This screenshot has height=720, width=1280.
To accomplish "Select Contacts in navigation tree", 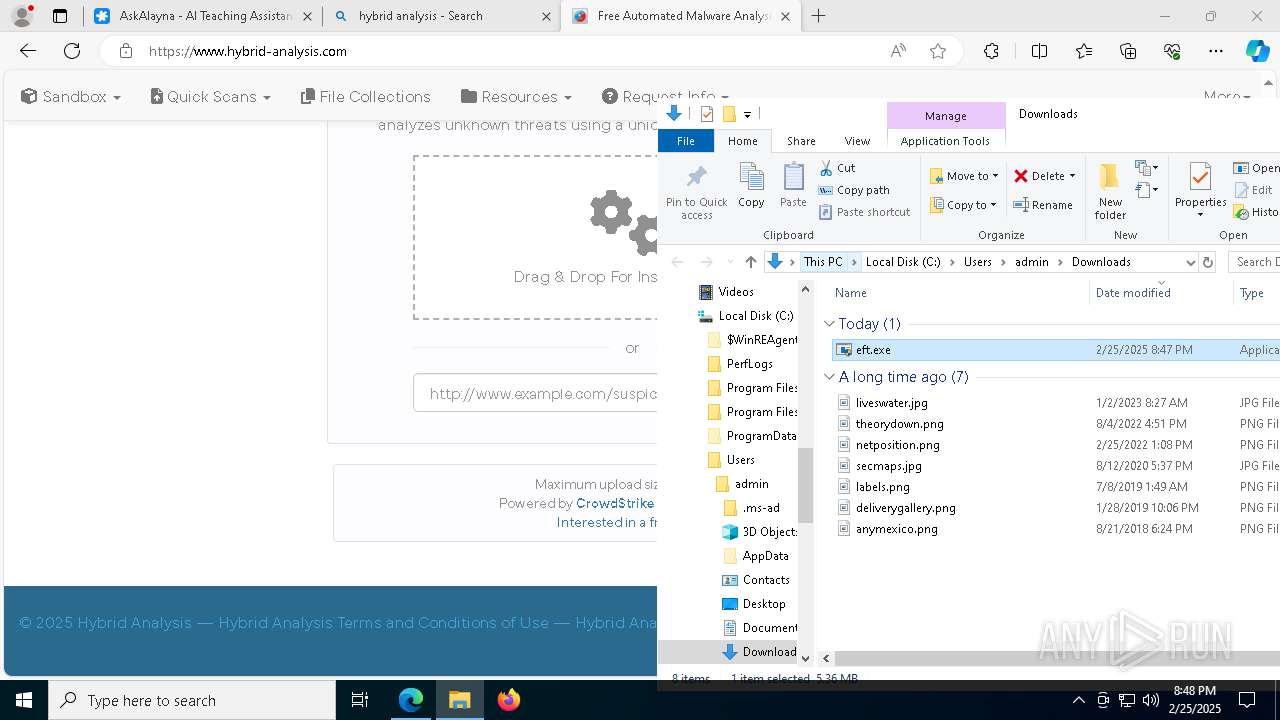I will [766, 580].
